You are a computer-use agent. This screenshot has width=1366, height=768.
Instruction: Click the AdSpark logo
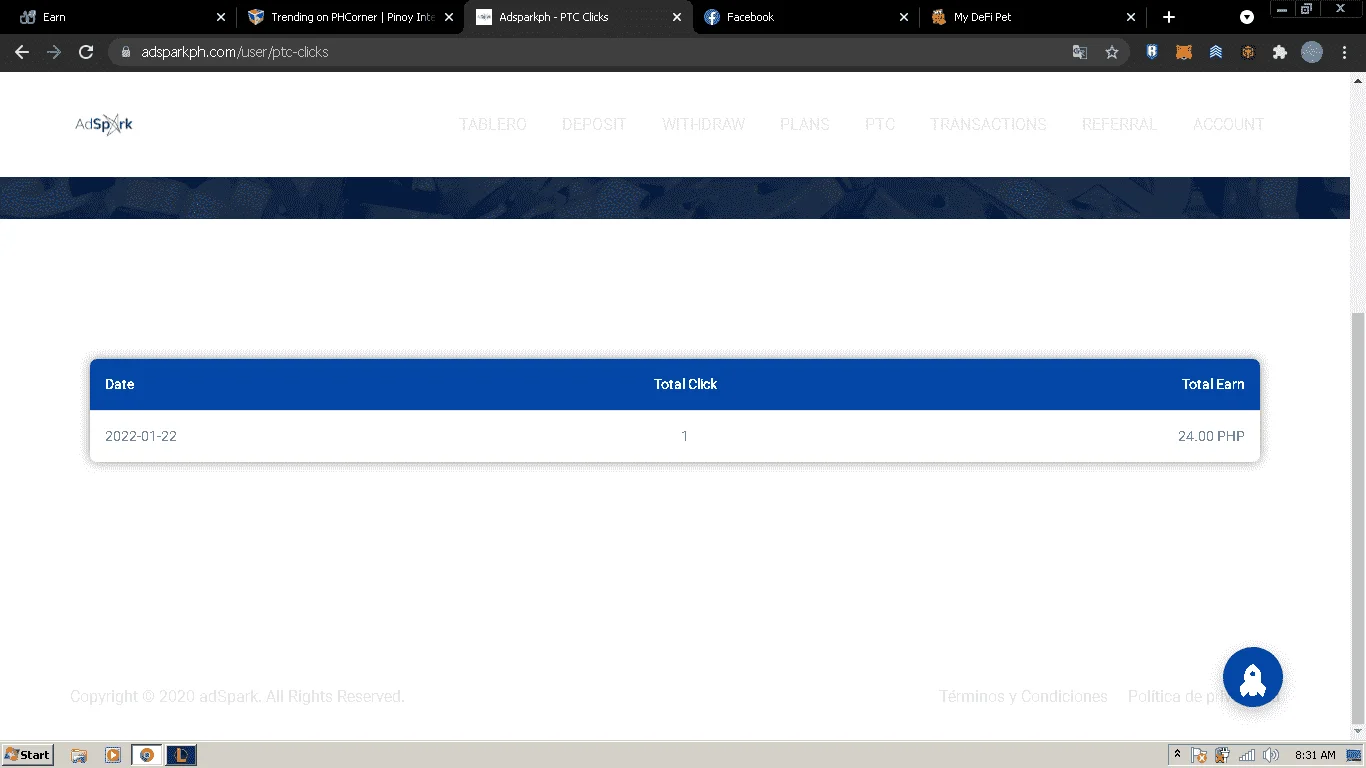point(104,124)
